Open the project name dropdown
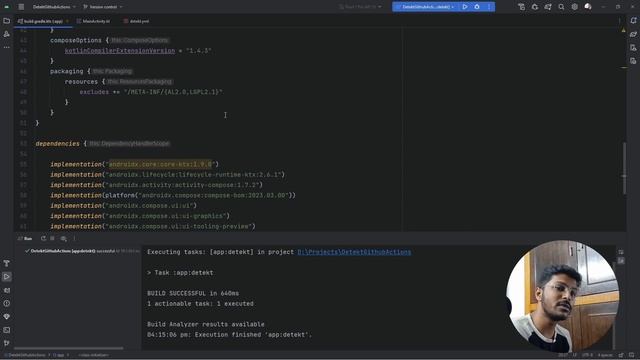The image size is (640, 360). coord(54,7)
